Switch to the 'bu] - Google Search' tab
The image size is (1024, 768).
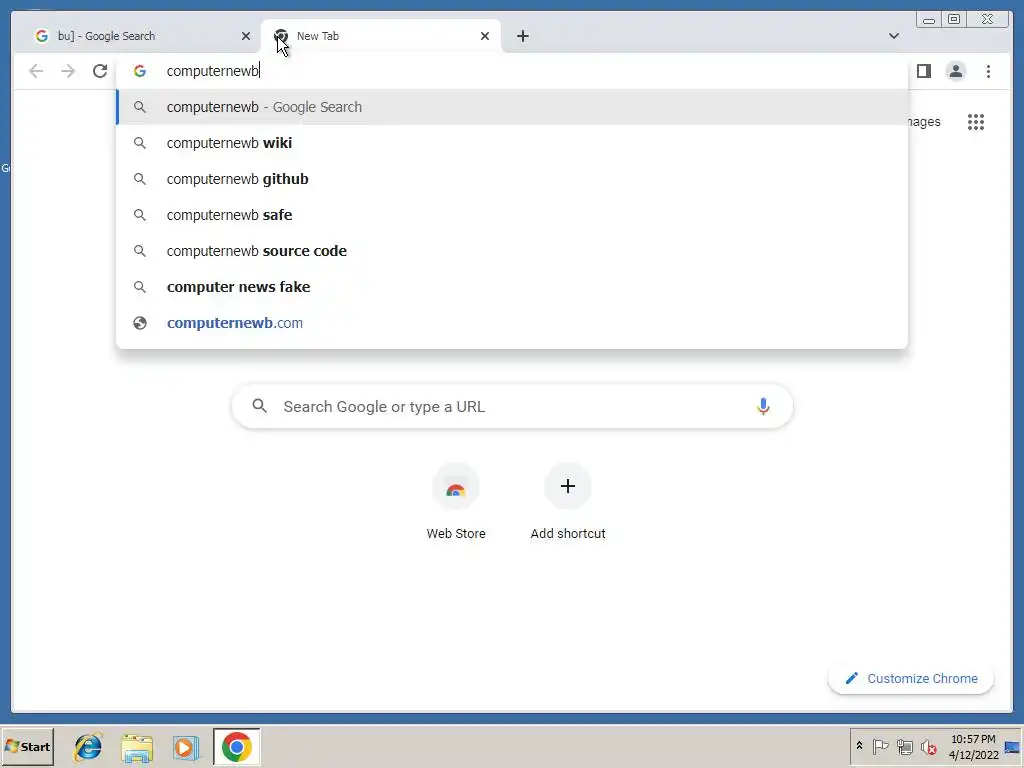tap(139, 36)
